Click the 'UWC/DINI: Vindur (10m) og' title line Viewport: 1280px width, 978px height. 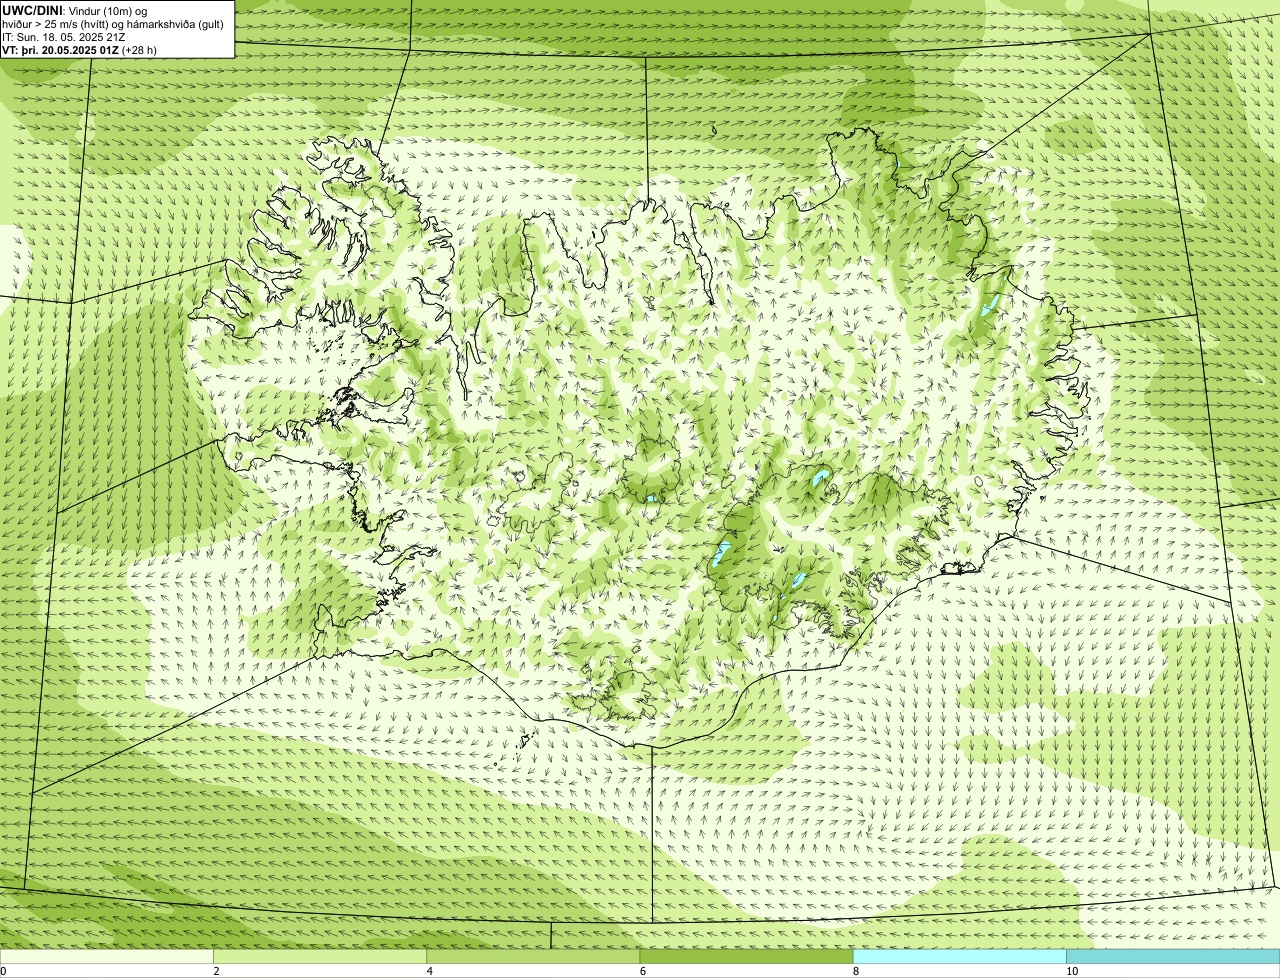click(75, 11)
